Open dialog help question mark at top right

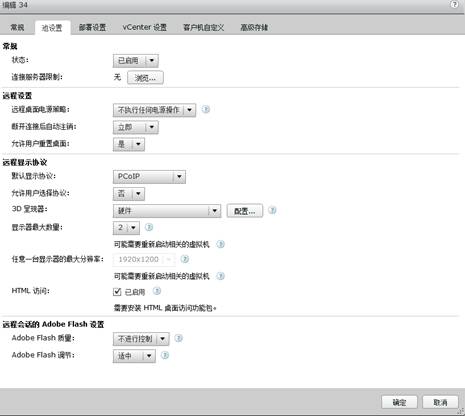click(x=454, y=4)
